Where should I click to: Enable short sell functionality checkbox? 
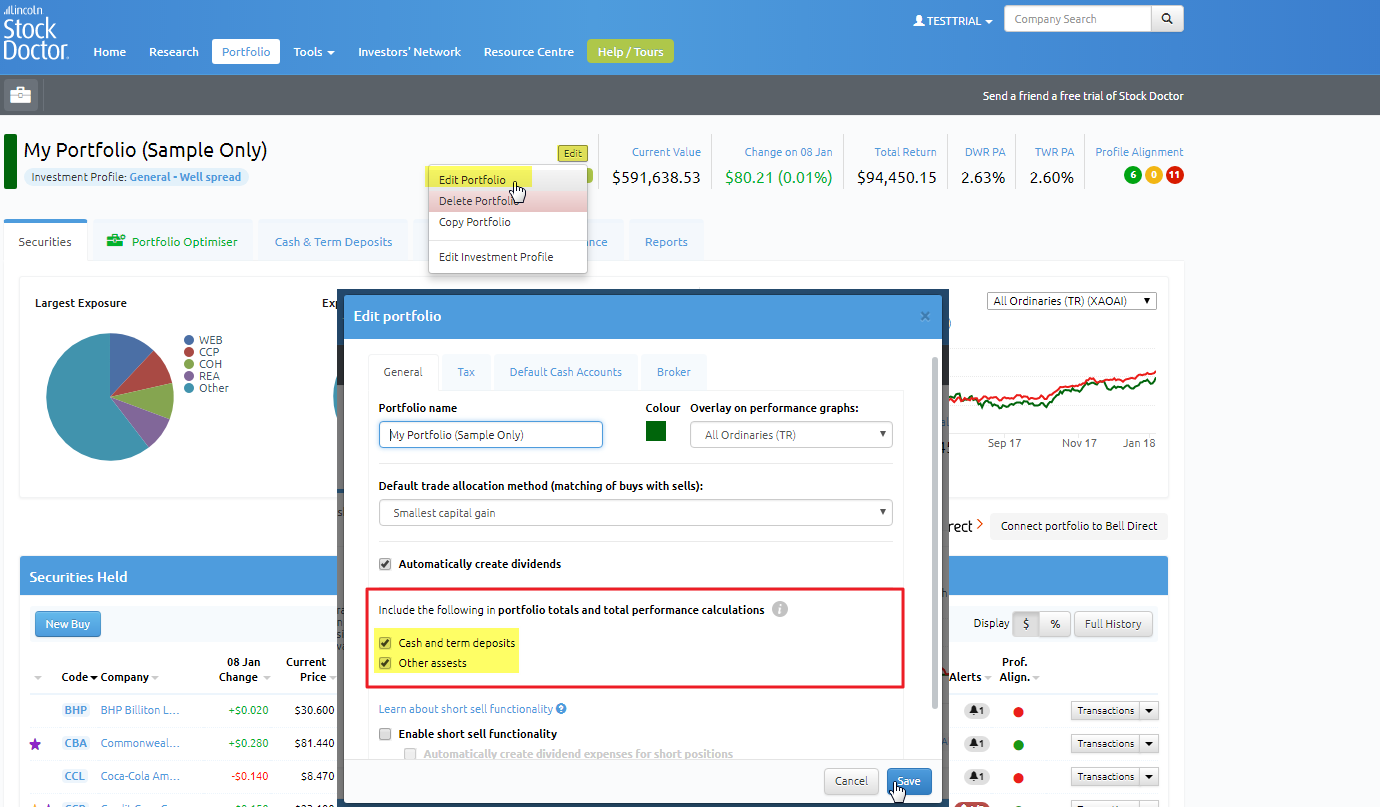click(386, 734)
